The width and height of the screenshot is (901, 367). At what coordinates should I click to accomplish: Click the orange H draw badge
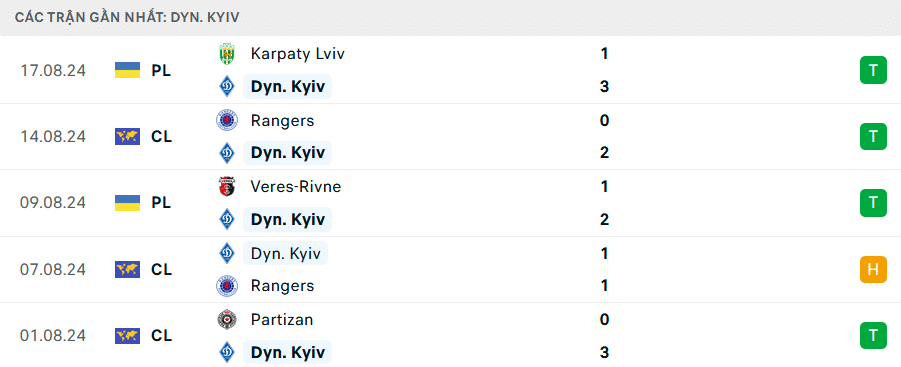pos(873,269)
